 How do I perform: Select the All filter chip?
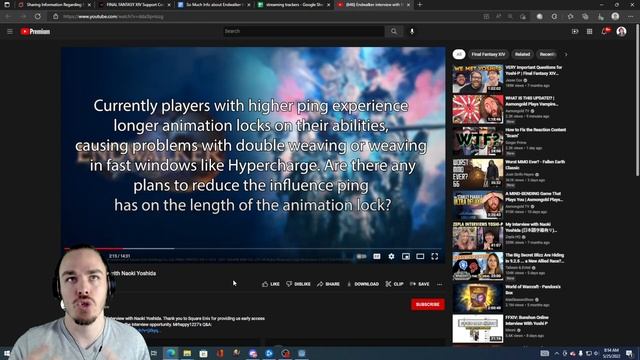click(x=459, y=54)
